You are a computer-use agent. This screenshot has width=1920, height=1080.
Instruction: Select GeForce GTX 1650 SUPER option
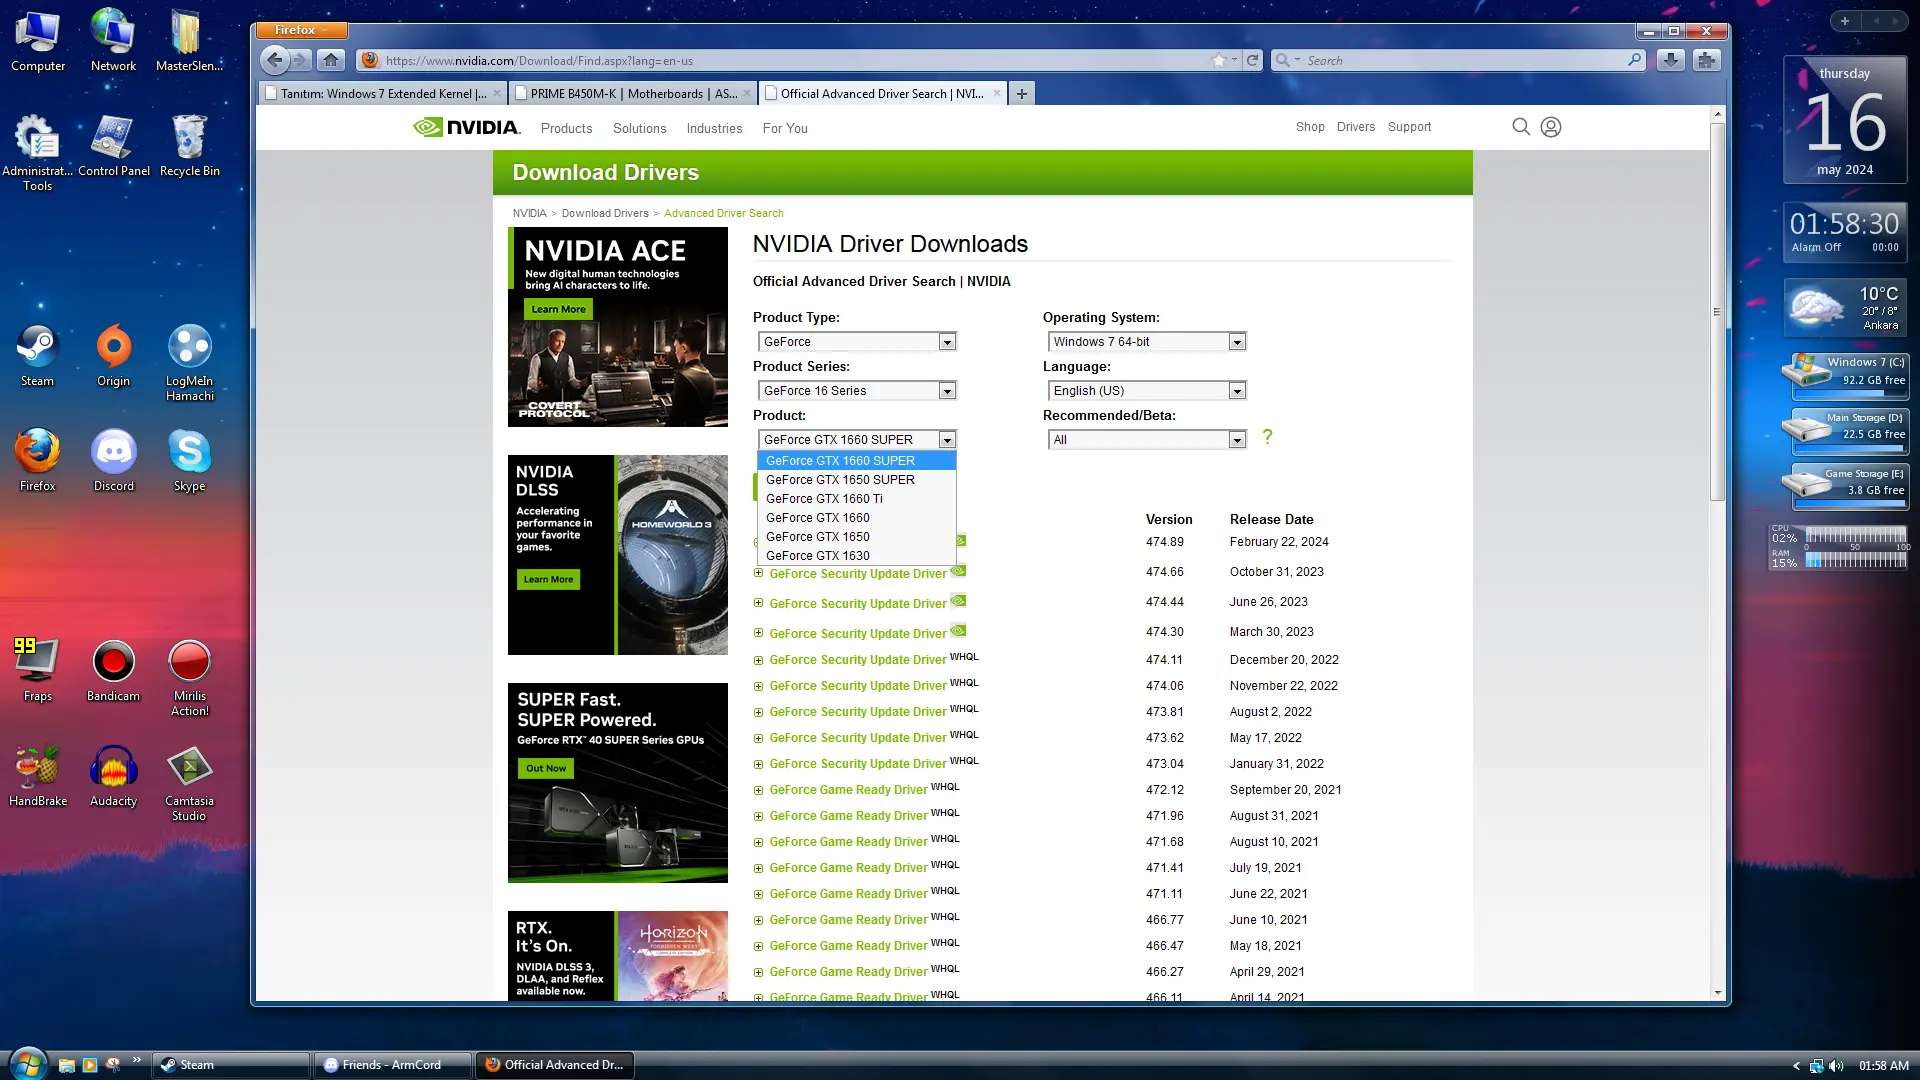tap(857, 480)
